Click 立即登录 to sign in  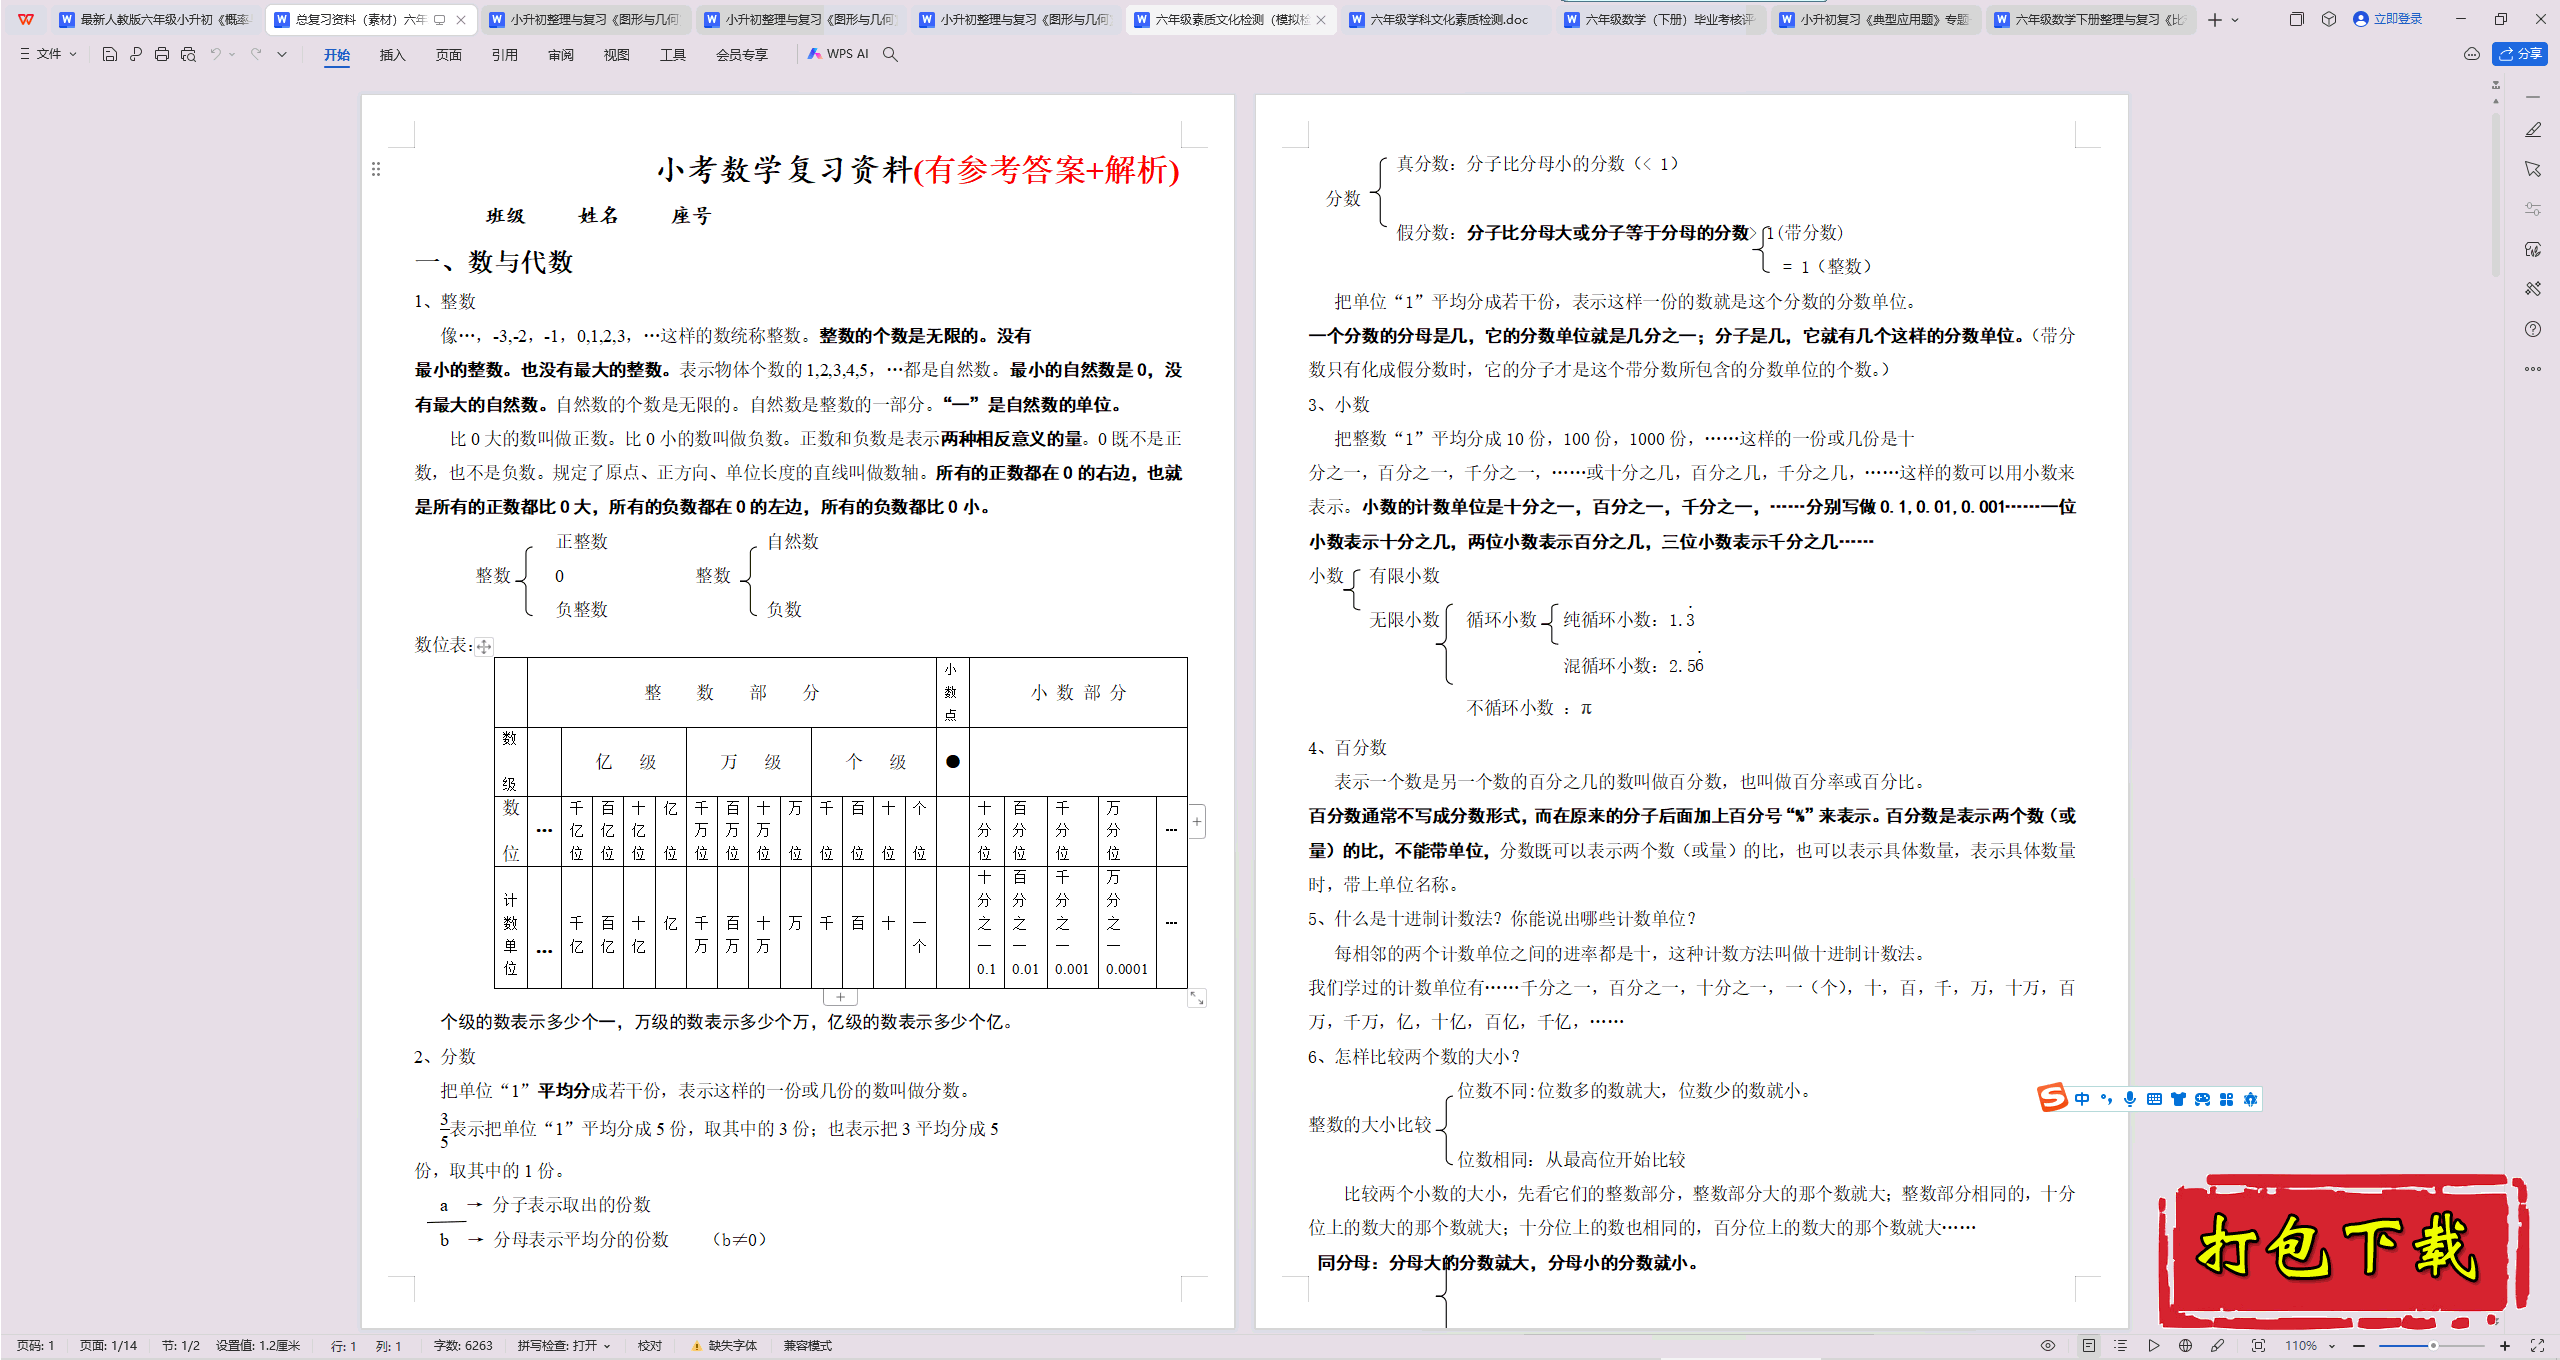coord(2388,19)
